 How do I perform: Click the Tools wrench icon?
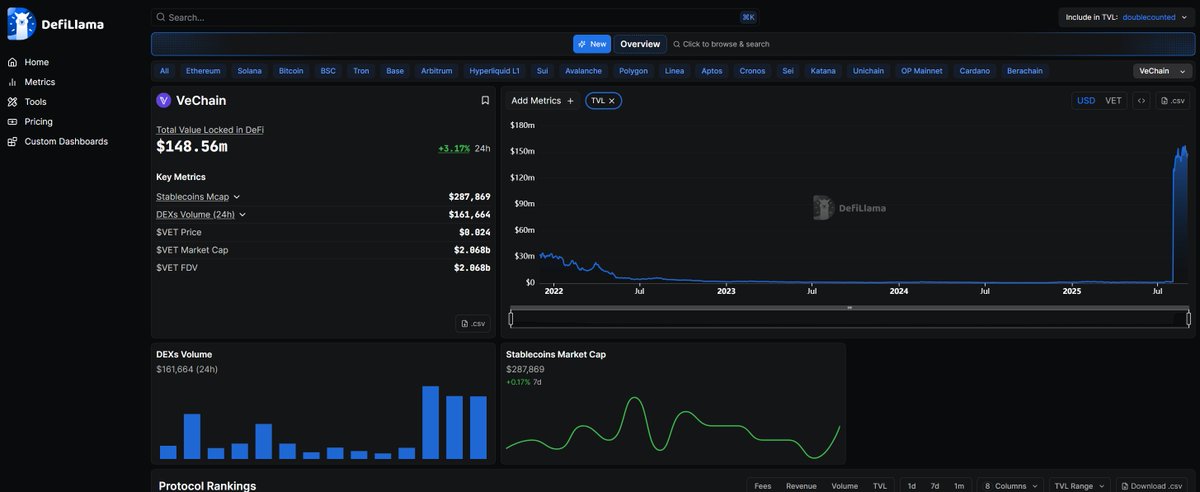[x=12, y=102]
